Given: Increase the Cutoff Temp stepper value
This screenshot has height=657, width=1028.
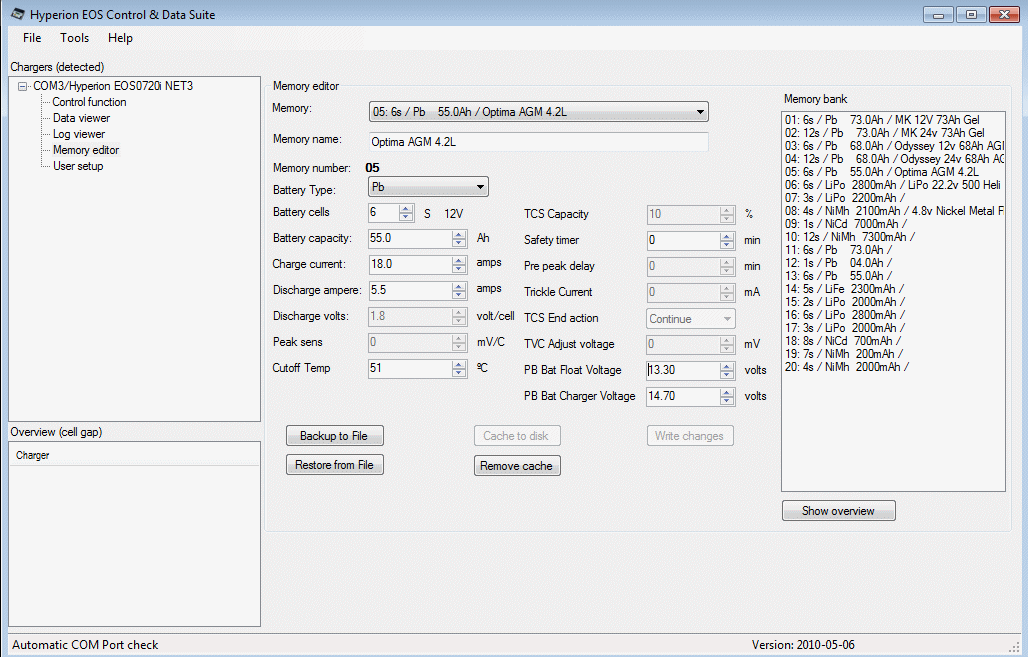Looking at the screenshot, I should pos(459,364).
